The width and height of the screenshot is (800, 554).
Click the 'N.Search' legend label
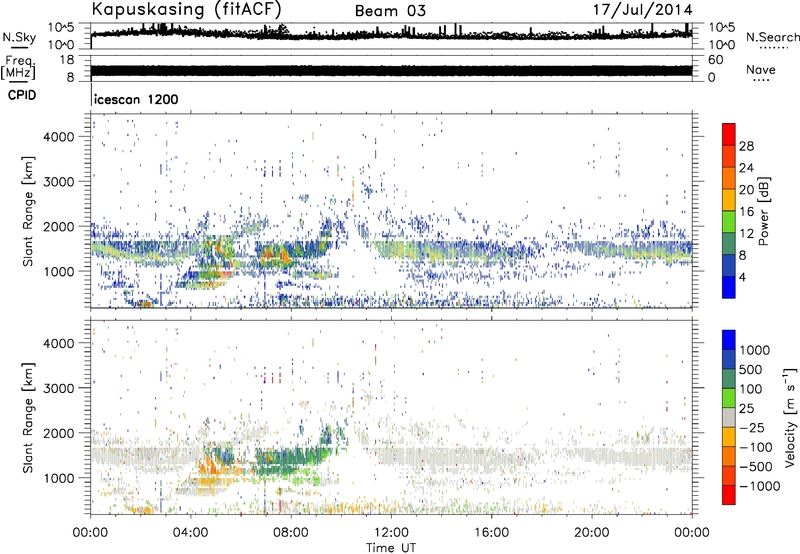(773, 37)
